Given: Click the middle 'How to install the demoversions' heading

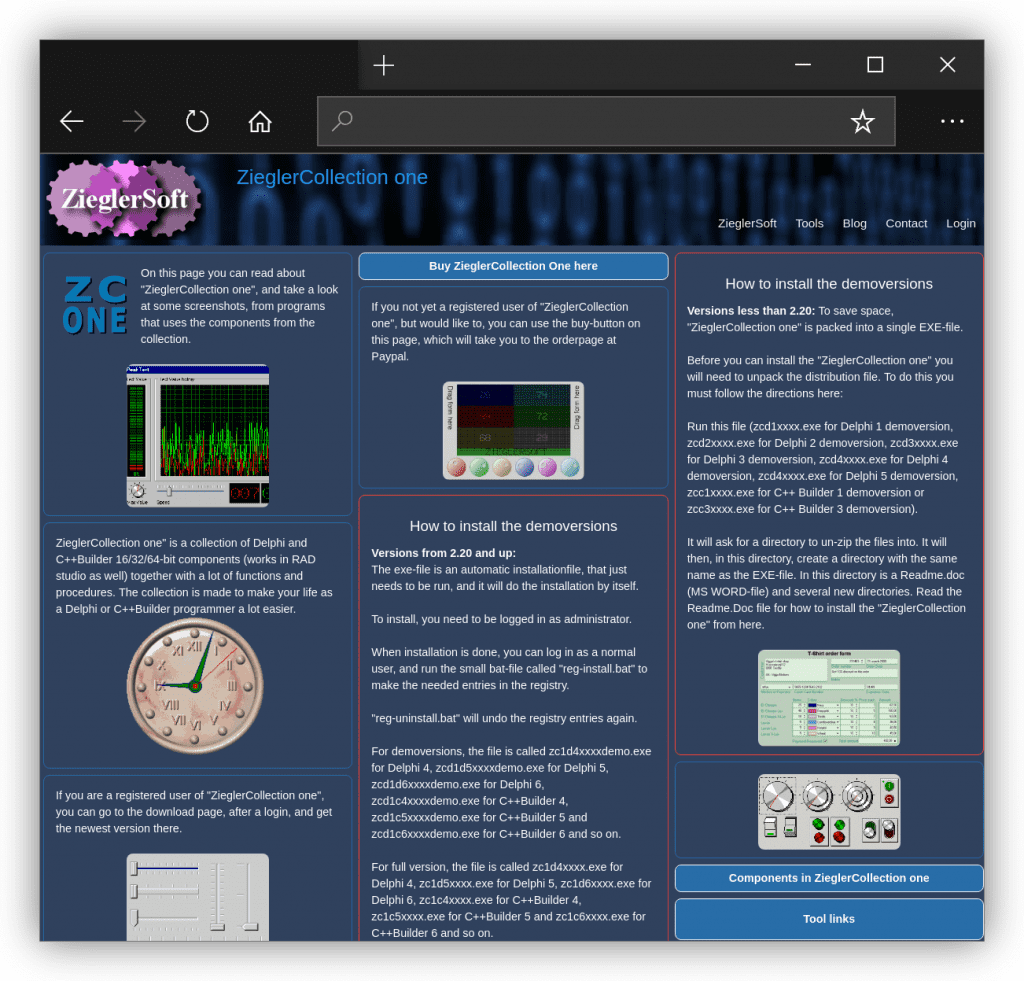Looking at the screenshot, I should (513, 526).
